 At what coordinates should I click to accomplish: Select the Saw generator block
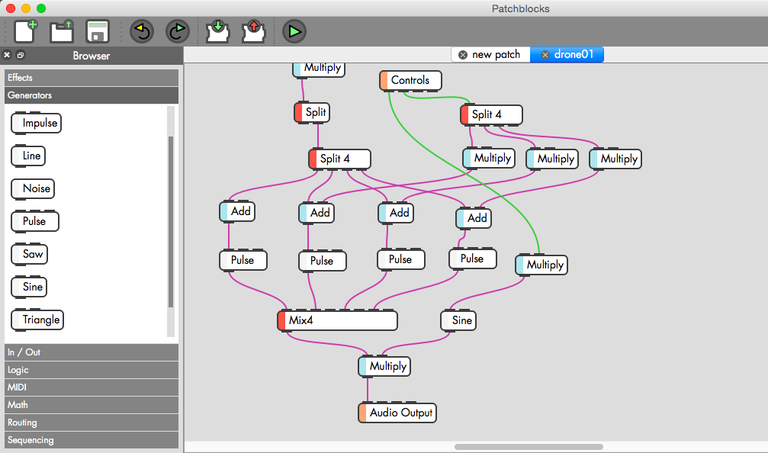pyautogui.click(x=29, y=254)
